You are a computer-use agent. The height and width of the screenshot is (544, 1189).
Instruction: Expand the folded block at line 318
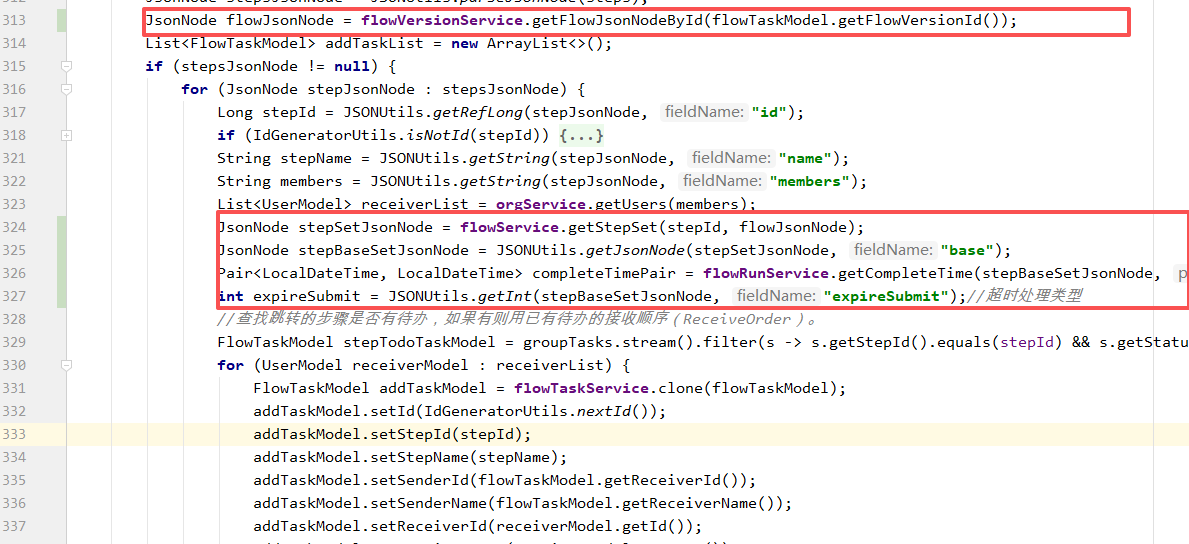[67, 135]
